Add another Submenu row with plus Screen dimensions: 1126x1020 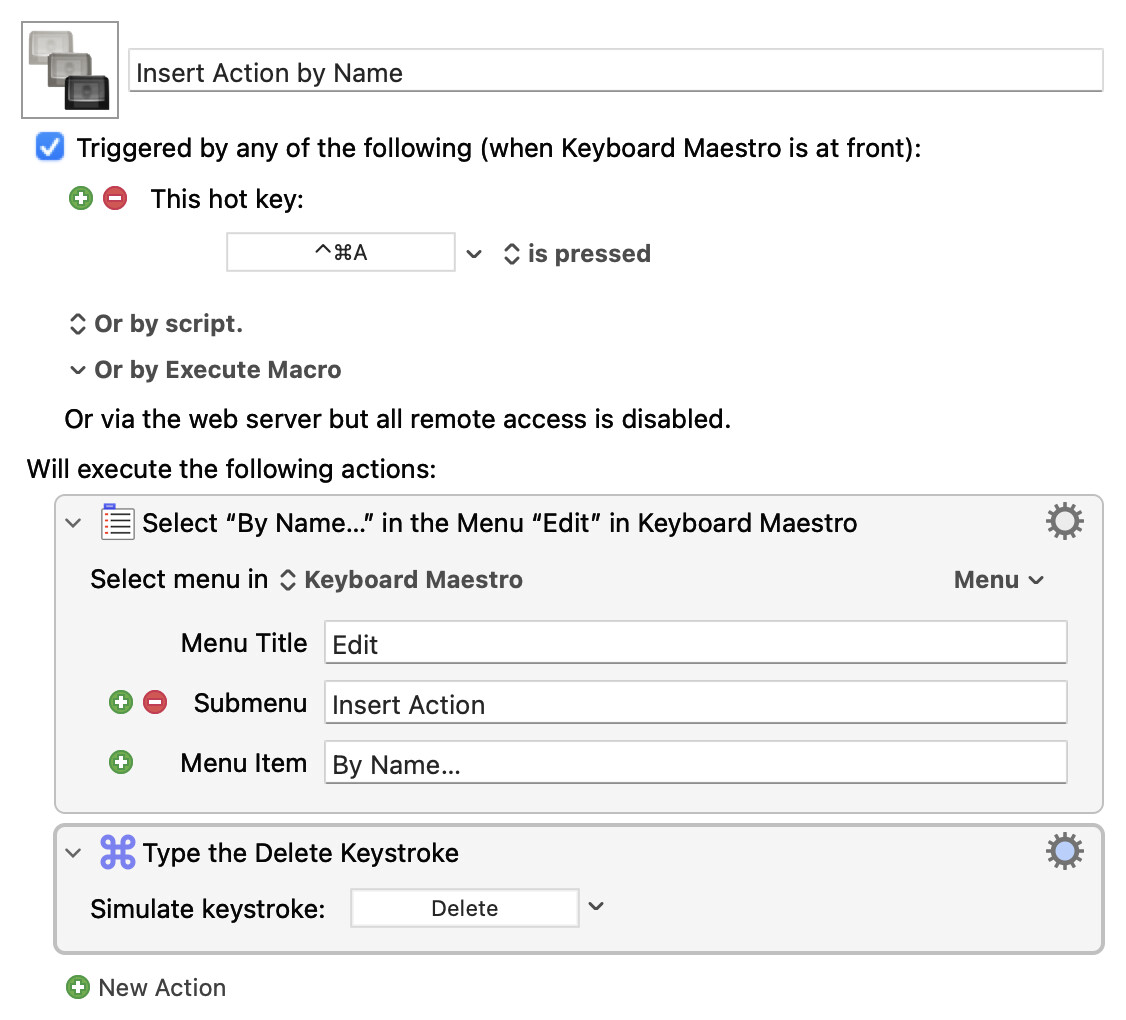121,703
